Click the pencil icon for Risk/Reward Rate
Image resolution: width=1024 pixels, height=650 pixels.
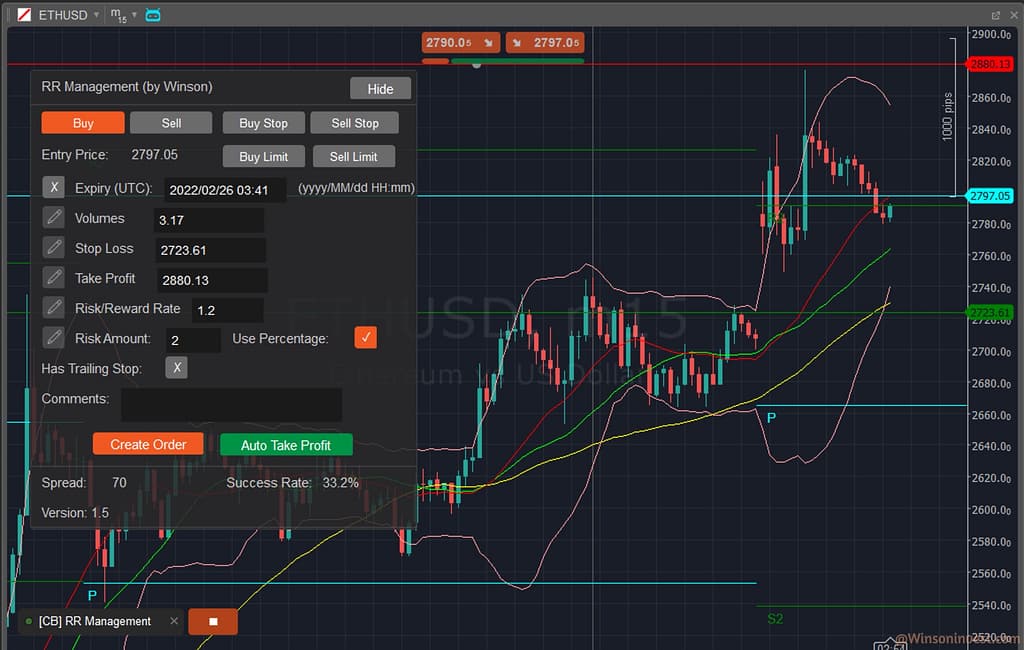click(54, 308)
